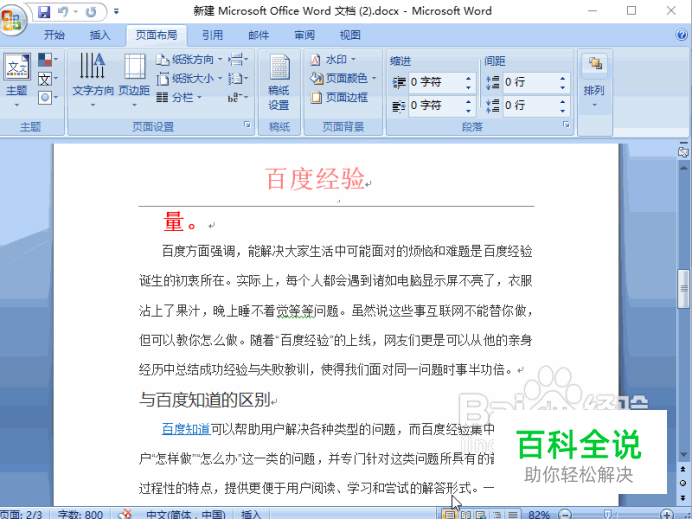Edit the right indent 0 字符 field
Viewport: 692px width, 519px height.
436,105
